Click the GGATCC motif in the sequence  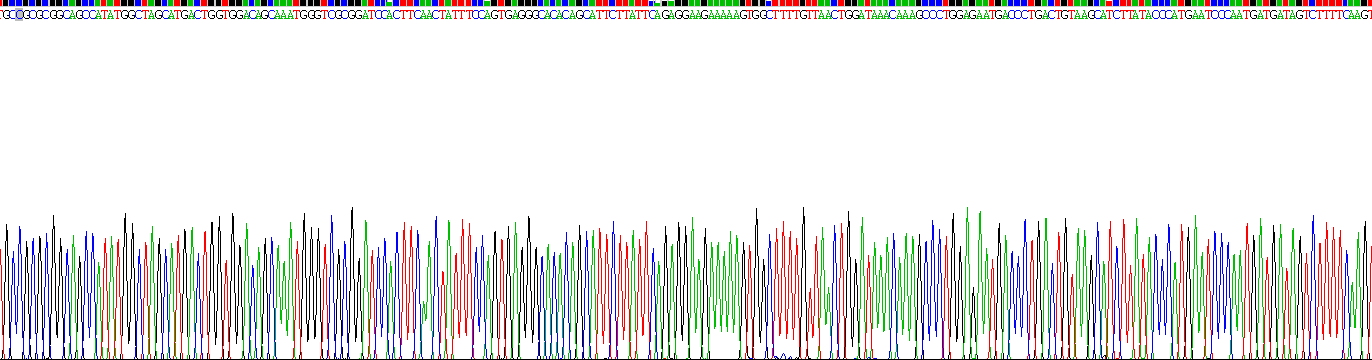click(x=368, y=14)
